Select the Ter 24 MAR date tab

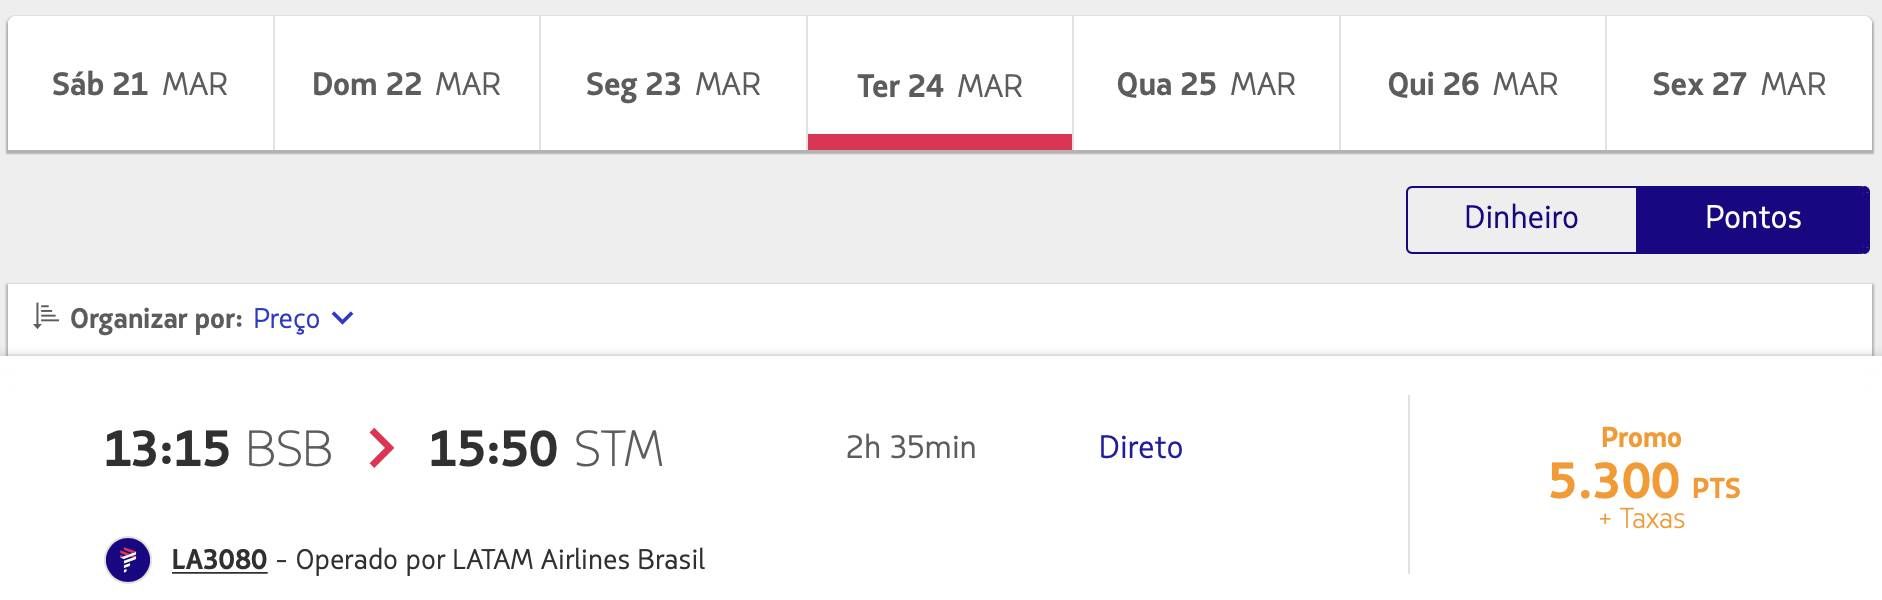tap(940, 84)
